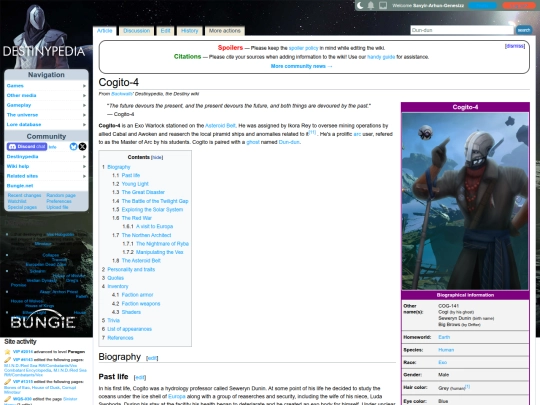Open the Edit tab
Screen dimensions: 540x405
click(165, 31)
